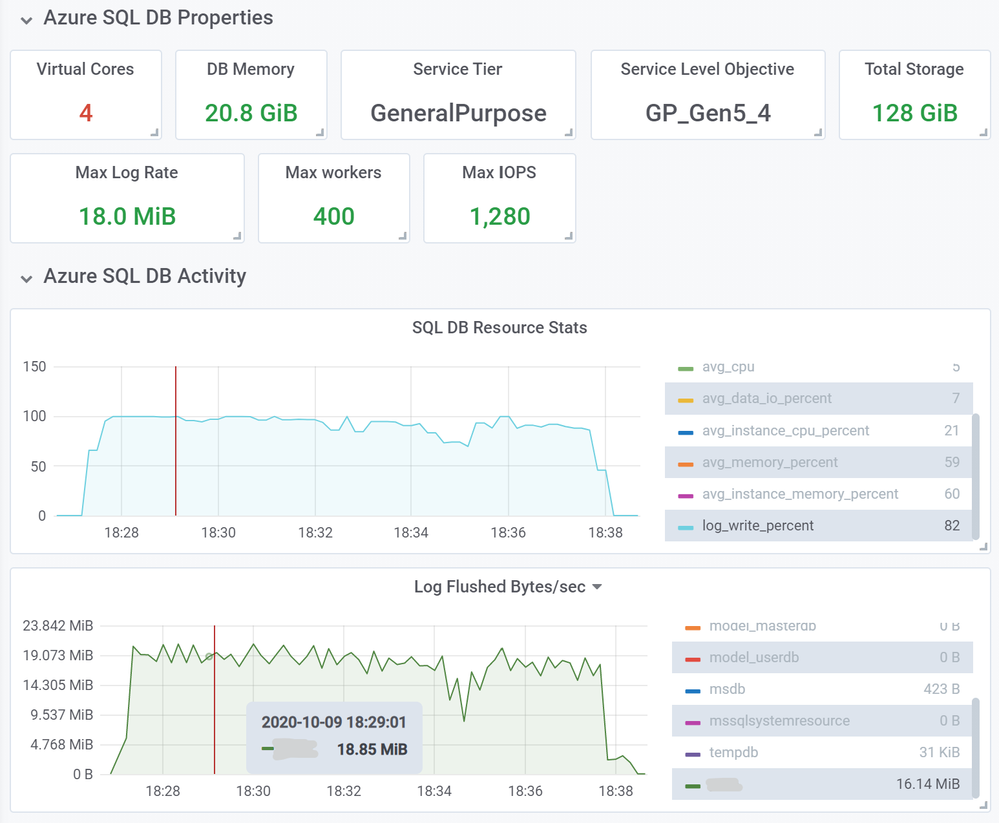999x823 pixels.
Task: Click the Service Tier panel resize handle
Action: click(x=568, y=132)
